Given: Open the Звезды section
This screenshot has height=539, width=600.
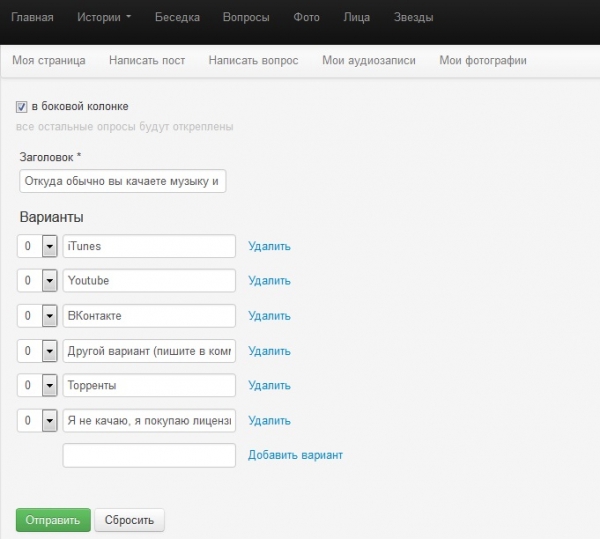Looking at the screenshot, I should pyautogui.click(x=414, y=17).
